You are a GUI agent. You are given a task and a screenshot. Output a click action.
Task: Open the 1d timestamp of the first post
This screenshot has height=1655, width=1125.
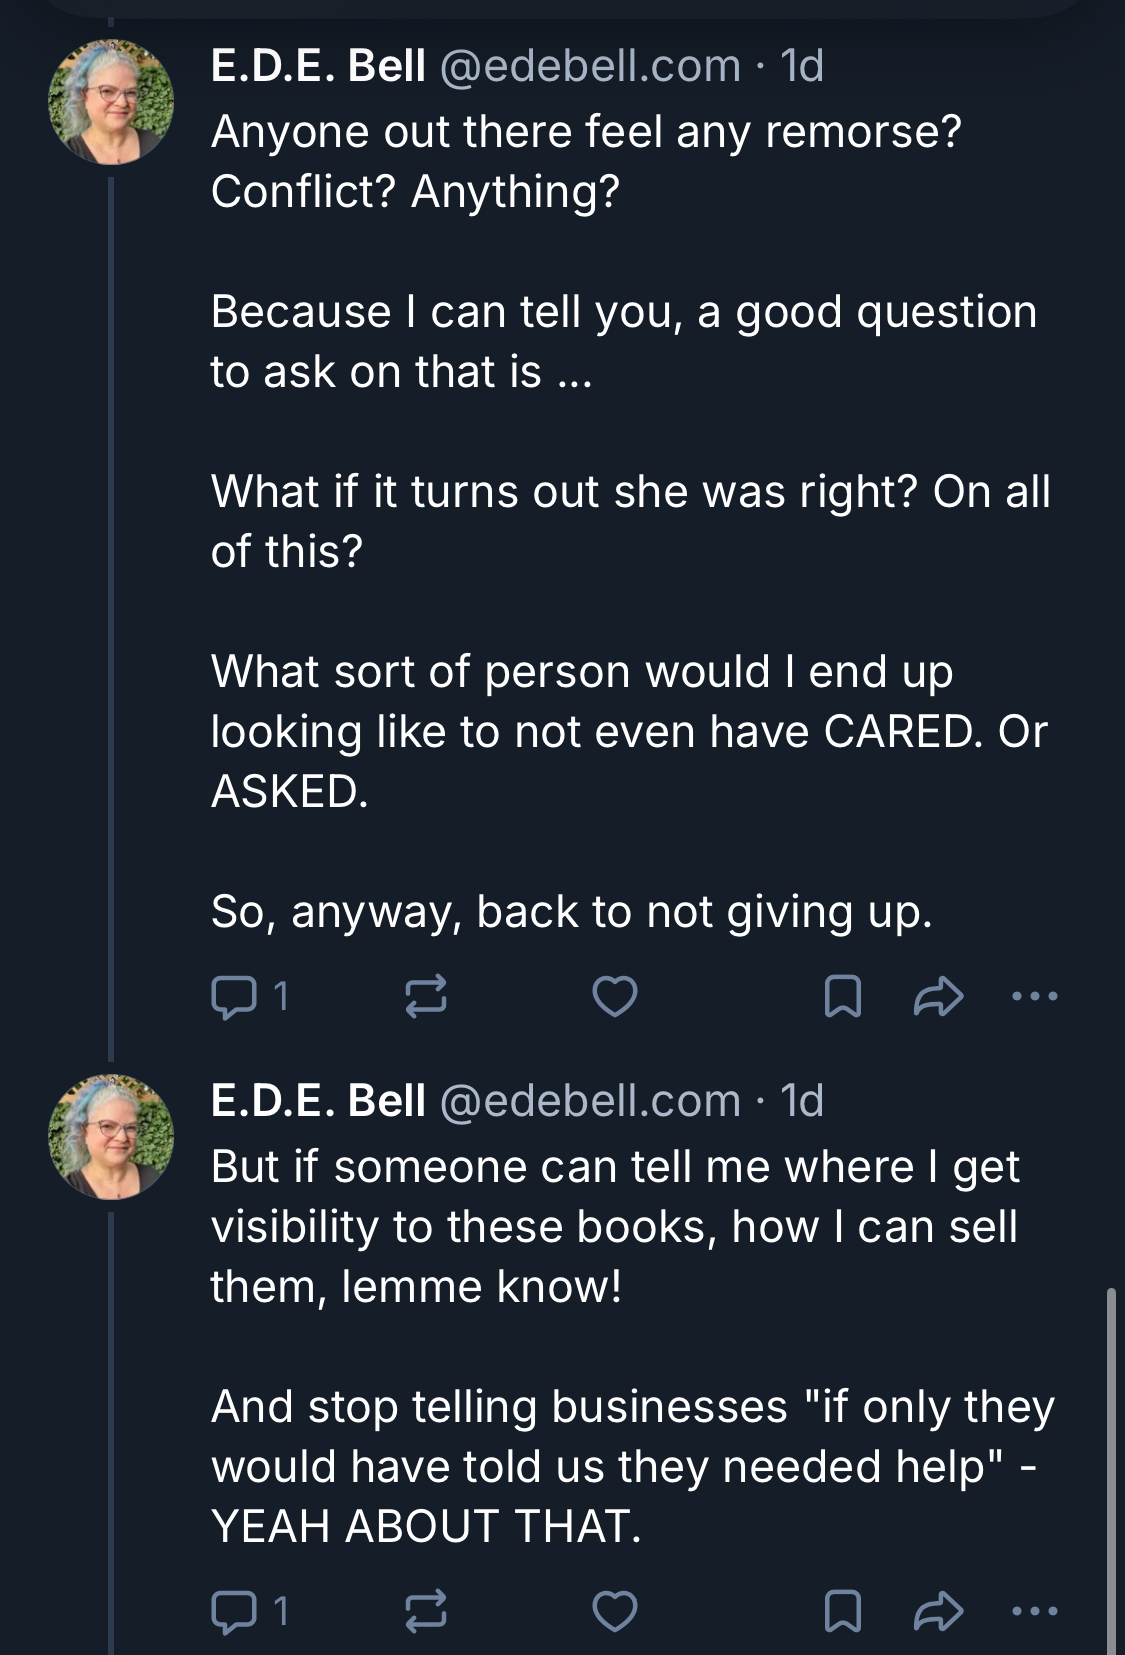pos(802,66)
